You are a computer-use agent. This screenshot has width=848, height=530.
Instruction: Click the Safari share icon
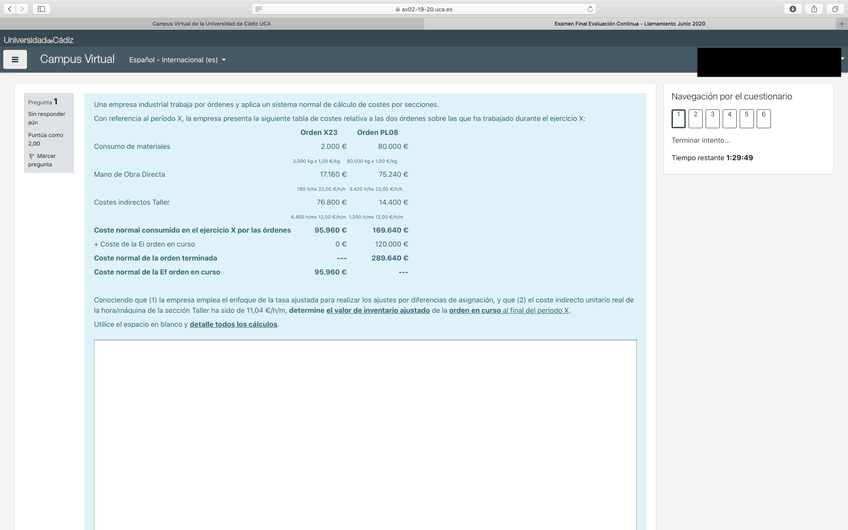point(814,9)
